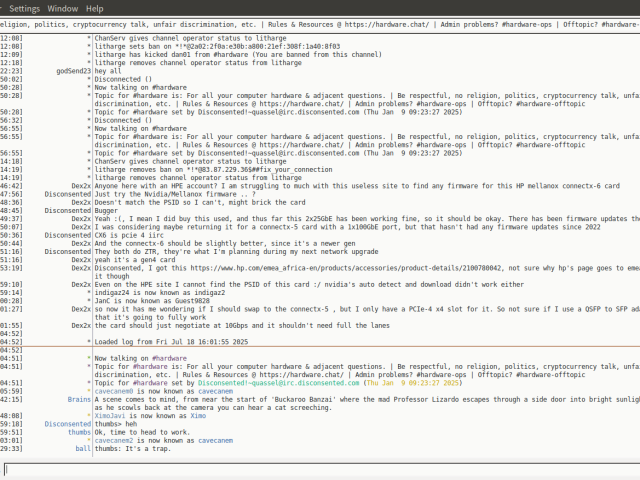
Task: Select 'Ok, time to head to work.' message
Action: tap(142, 432)
